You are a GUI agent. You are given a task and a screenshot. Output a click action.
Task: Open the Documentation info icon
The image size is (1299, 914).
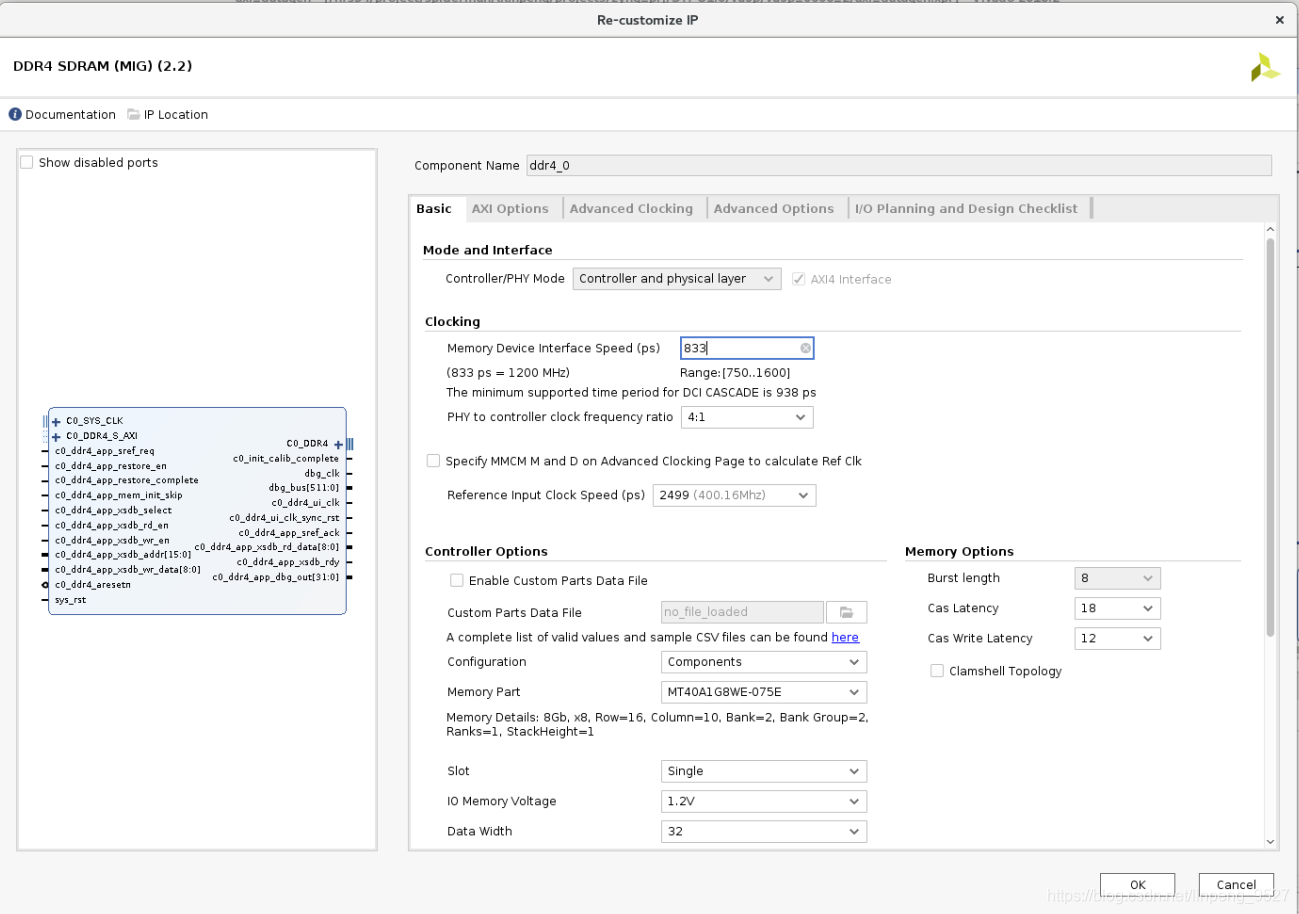click(x=15, y=115)
